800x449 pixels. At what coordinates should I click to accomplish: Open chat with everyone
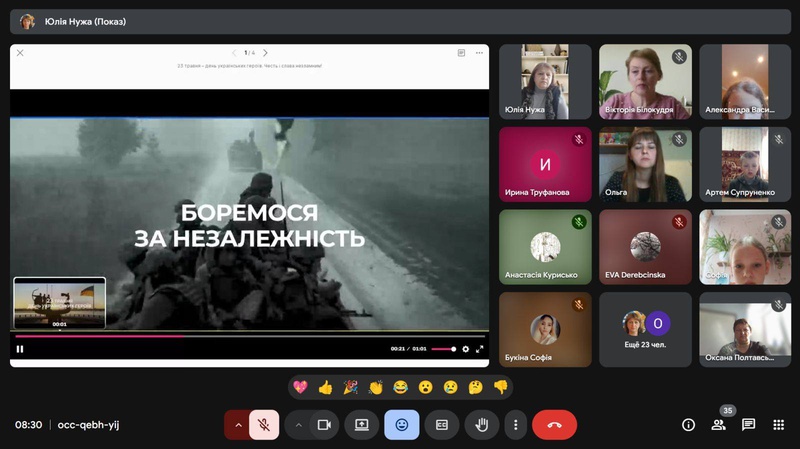click(748, 425)
